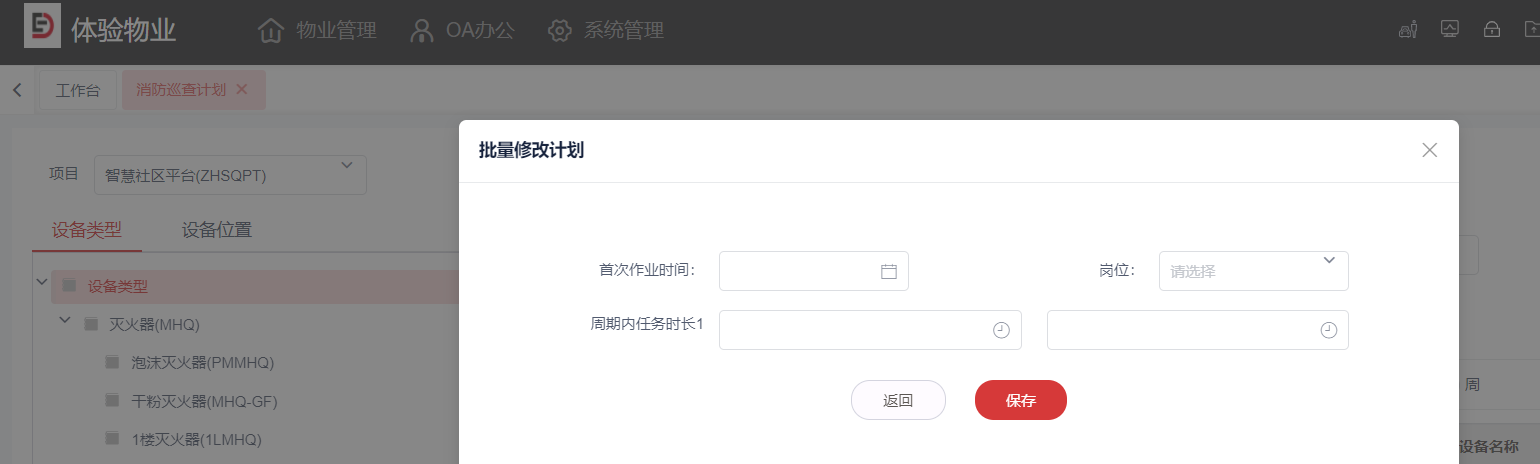Screen dimensions: 1540x464
Task: Click clock icon in first duration field
Action: click(1001, 330)
